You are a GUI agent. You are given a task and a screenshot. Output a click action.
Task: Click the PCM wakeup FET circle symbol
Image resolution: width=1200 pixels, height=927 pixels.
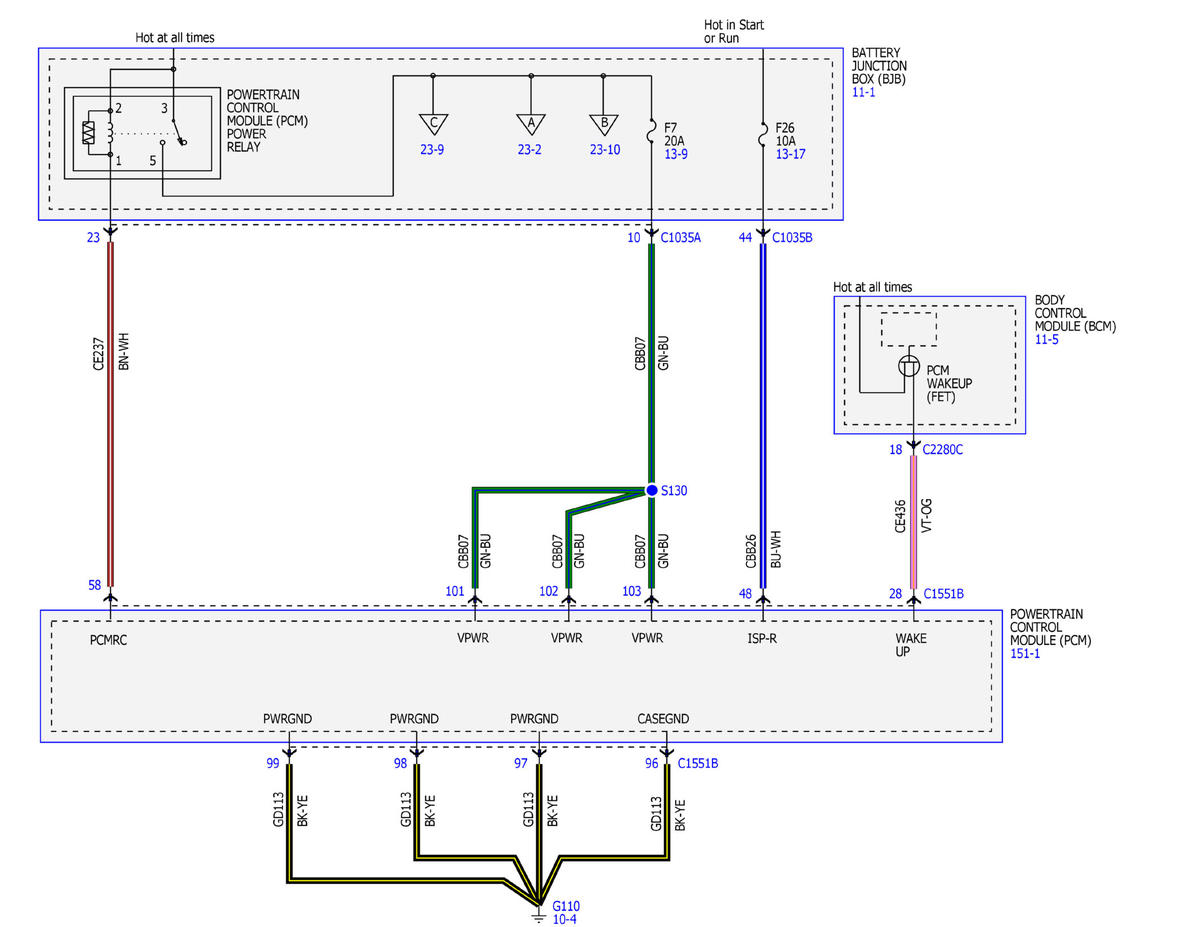click(x=910, y=366)
